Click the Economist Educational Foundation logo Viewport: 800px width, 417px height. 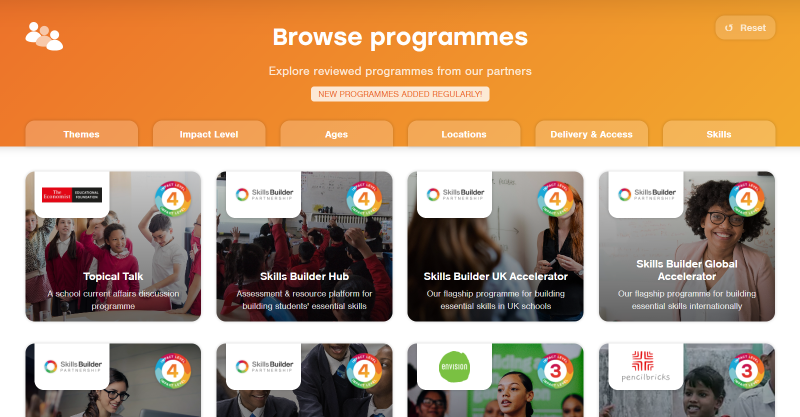(72, 194)
